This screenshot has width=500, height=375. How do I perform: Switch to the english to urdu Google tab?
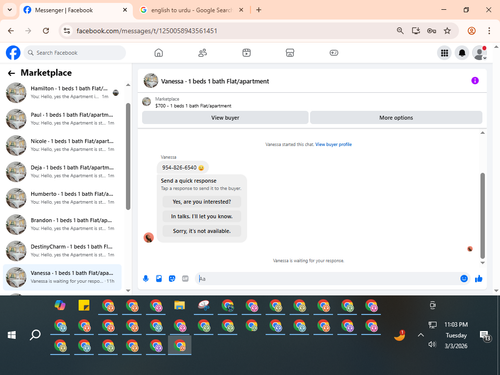192,10
